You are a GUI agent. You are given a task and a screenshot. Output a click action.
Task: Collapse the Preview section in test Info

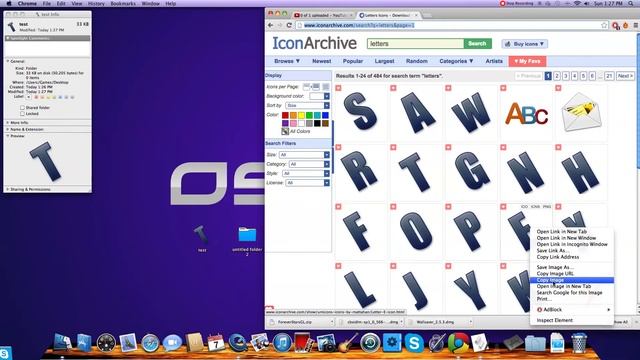click(7, 136)
